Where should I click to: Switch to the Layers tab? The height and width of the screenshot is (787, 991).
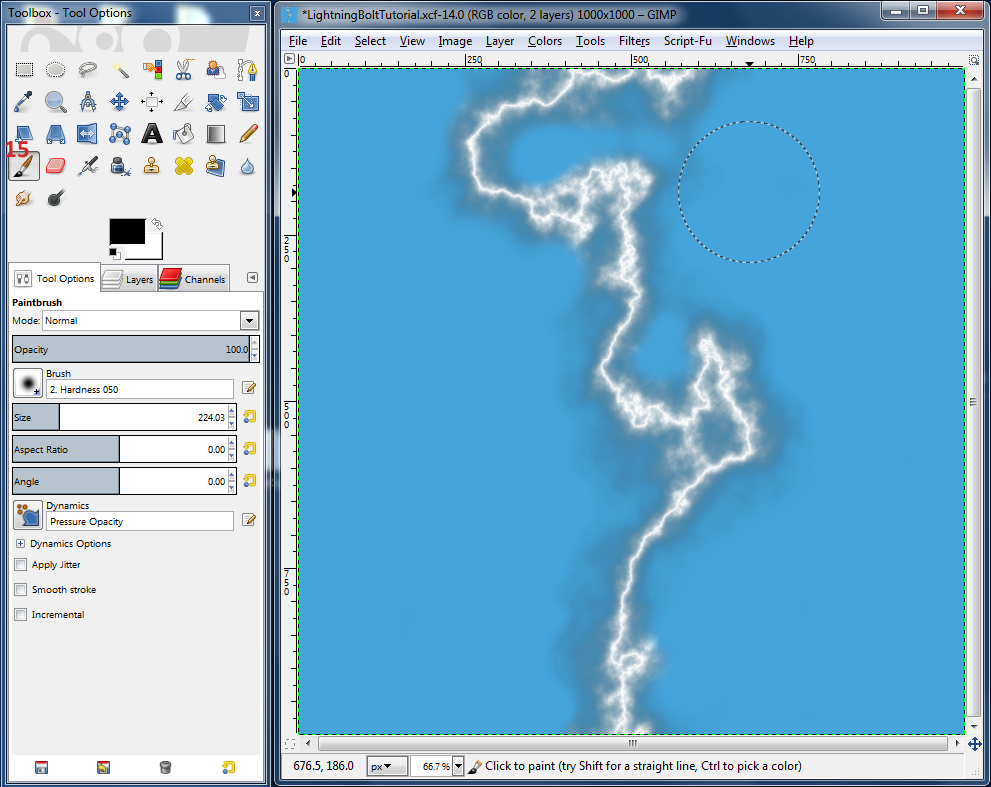pyautogui.click(x=128, y=279)
